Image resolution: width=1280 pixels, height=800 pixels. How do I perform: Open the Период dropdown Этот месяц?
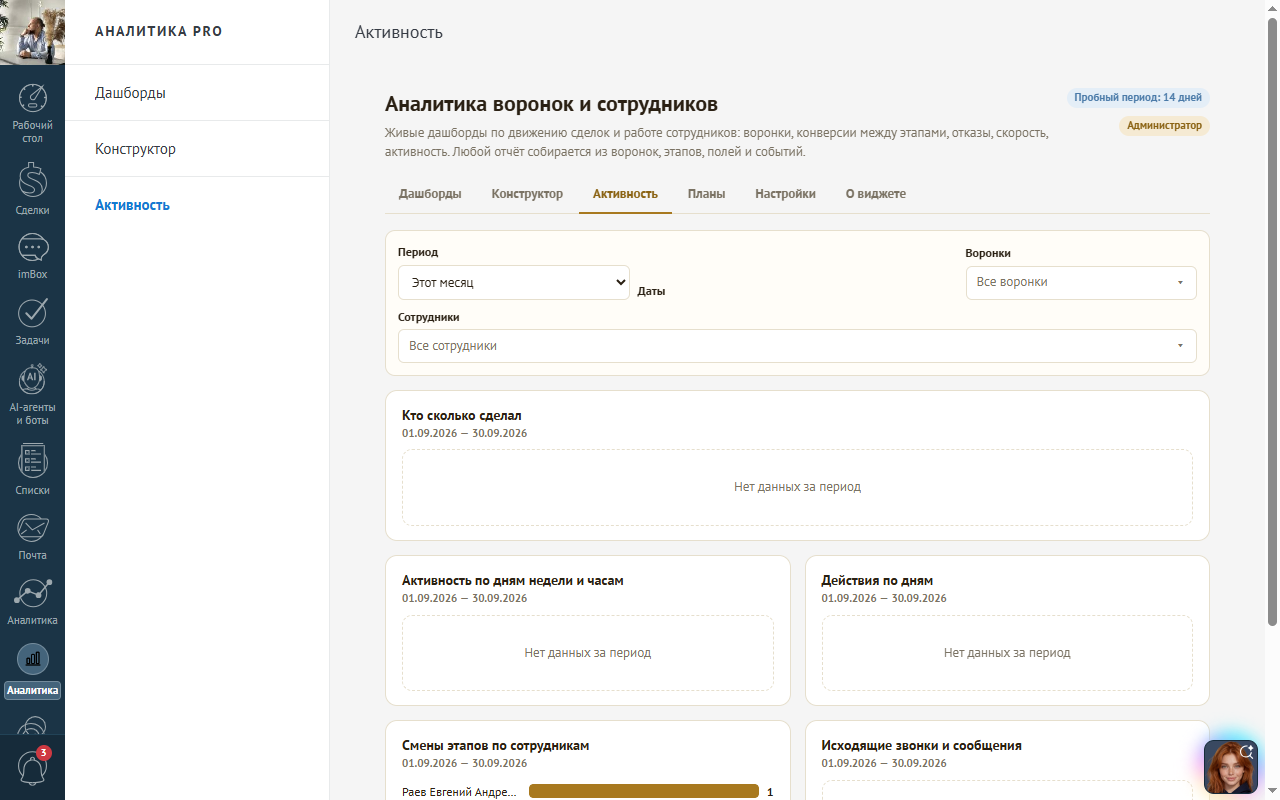point(514,283)
